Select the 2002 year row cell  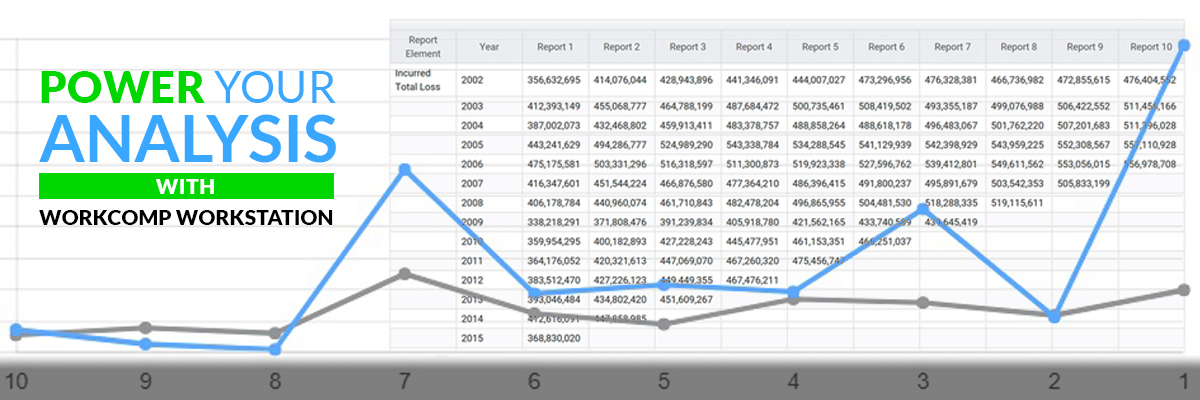pyautogui.click(x=472, y=79)
